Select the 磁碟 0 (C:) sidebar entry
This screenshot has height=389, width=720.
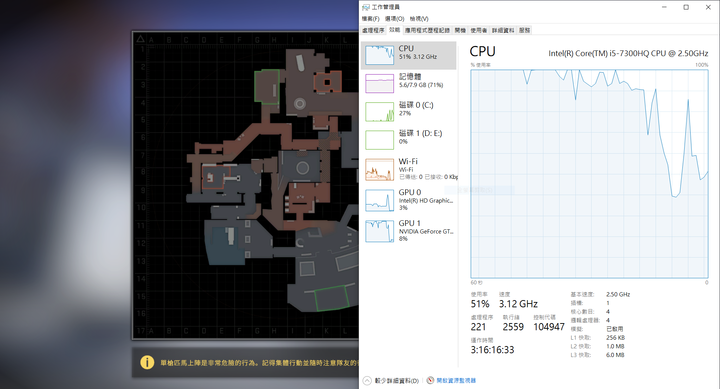(408, 112)
